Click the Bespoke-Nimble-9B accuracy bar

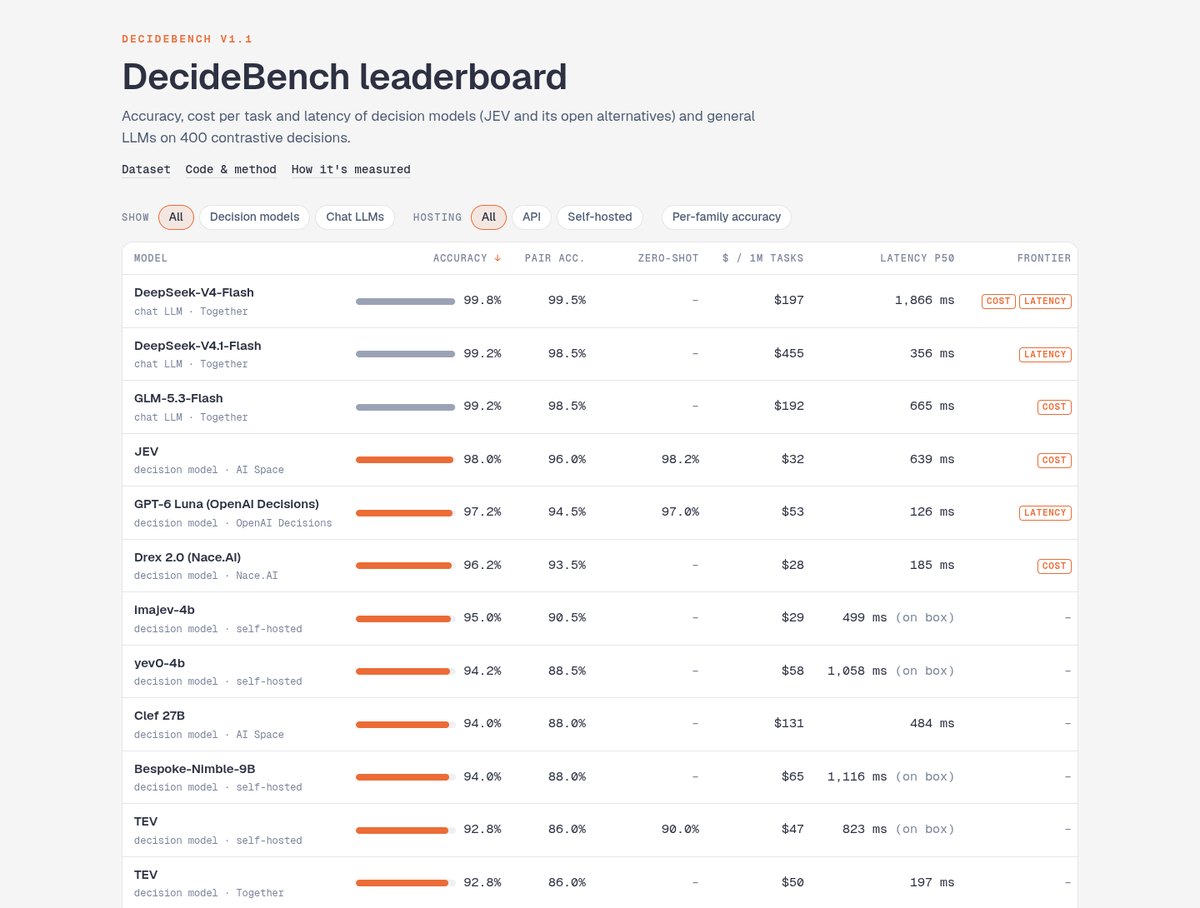pos(405,777)
